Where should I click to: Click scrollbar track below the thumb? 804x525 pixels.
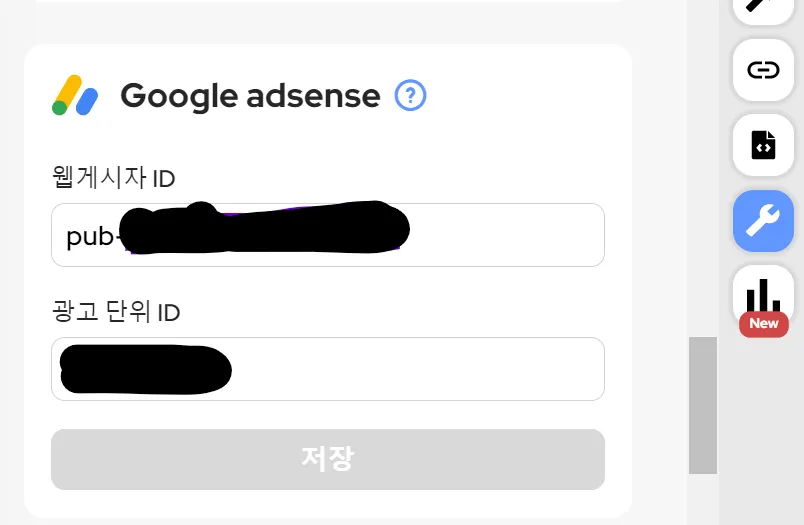click(702, 498)
